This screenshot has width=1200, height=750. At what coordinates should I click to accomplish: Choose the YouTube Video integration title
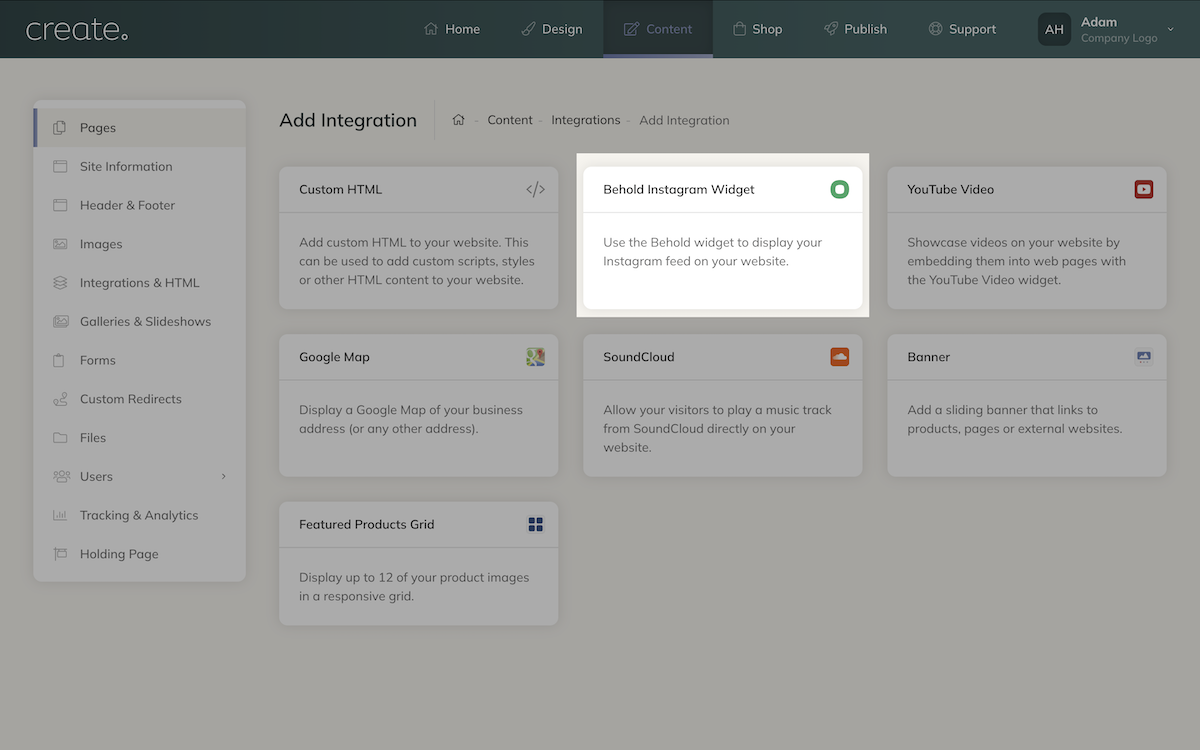[951, 189]
